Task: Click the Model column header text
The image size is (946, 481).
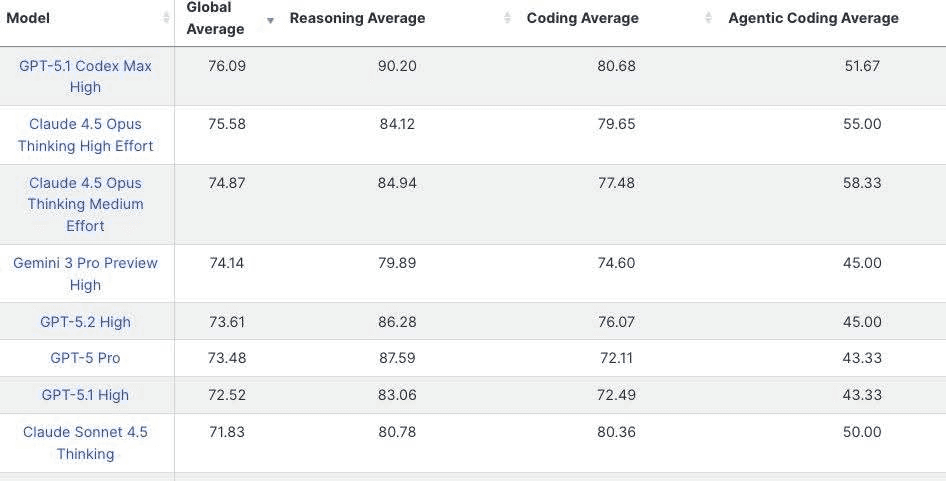Action: (x=28, y=18)
